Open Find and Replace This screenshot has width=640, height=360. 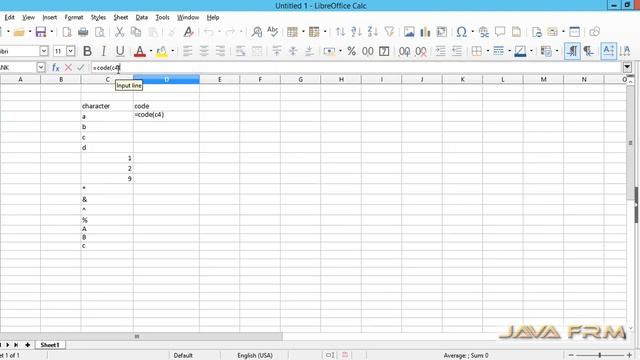click(257, 32)
